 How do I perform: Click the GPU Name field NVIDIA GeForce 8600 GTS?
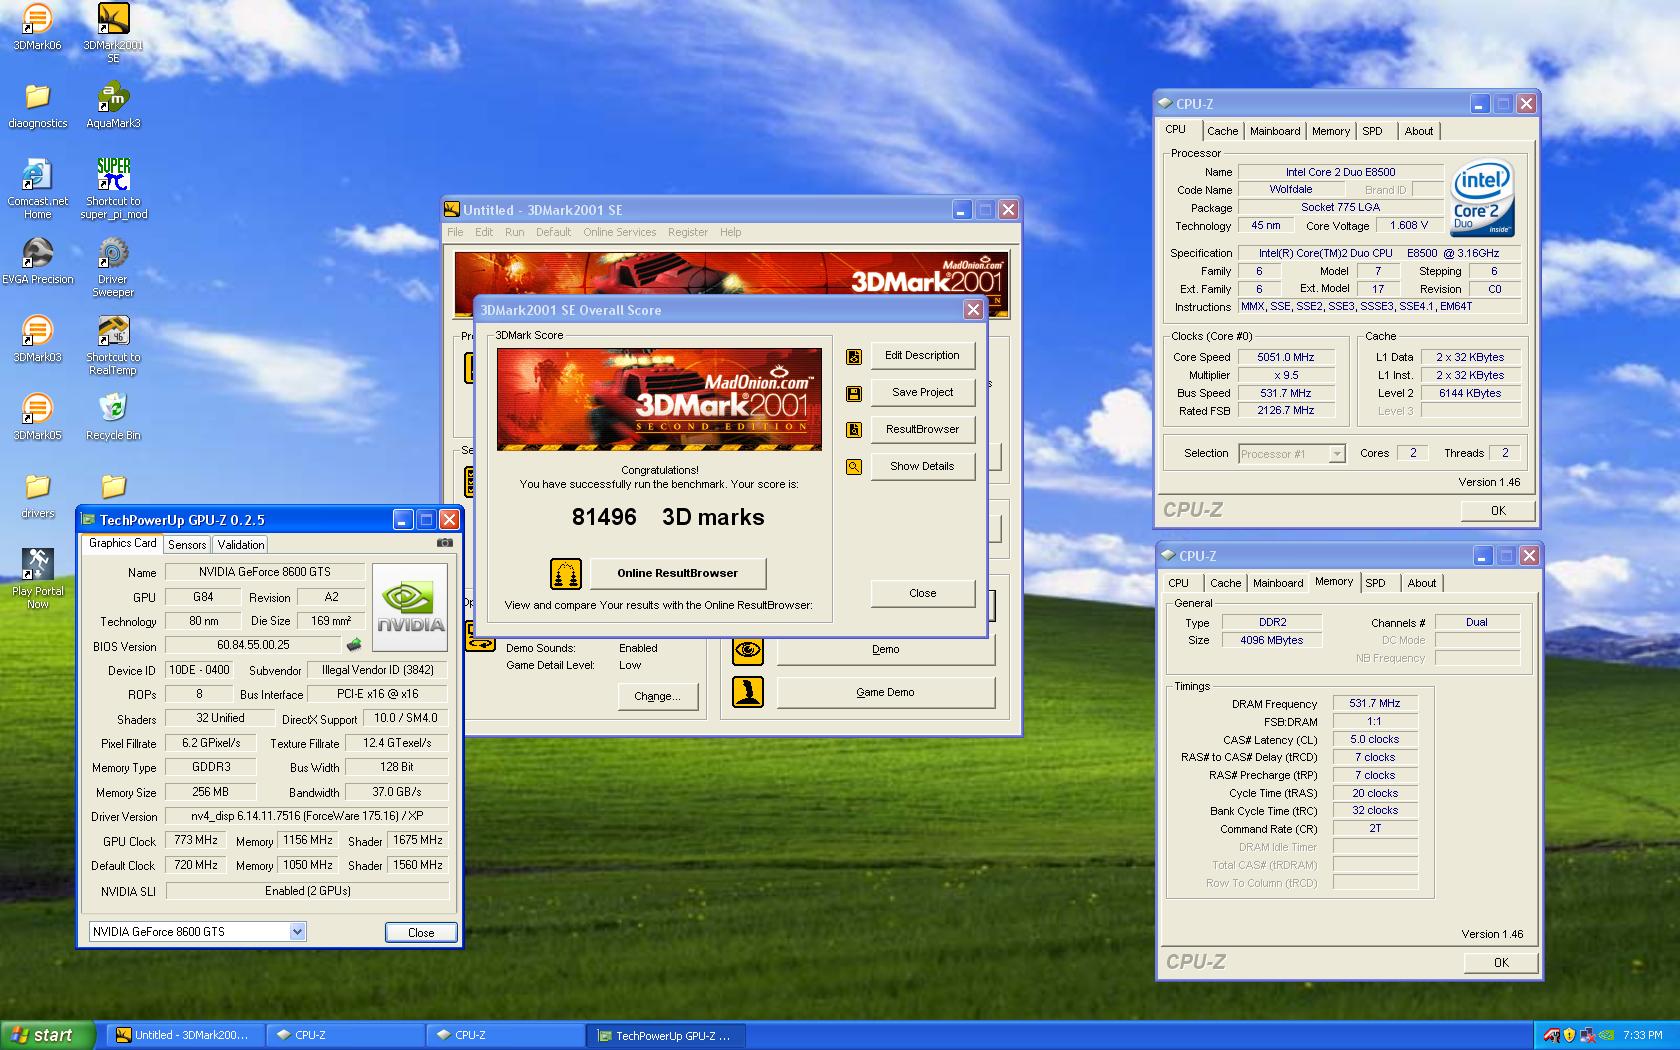[265, 572]
